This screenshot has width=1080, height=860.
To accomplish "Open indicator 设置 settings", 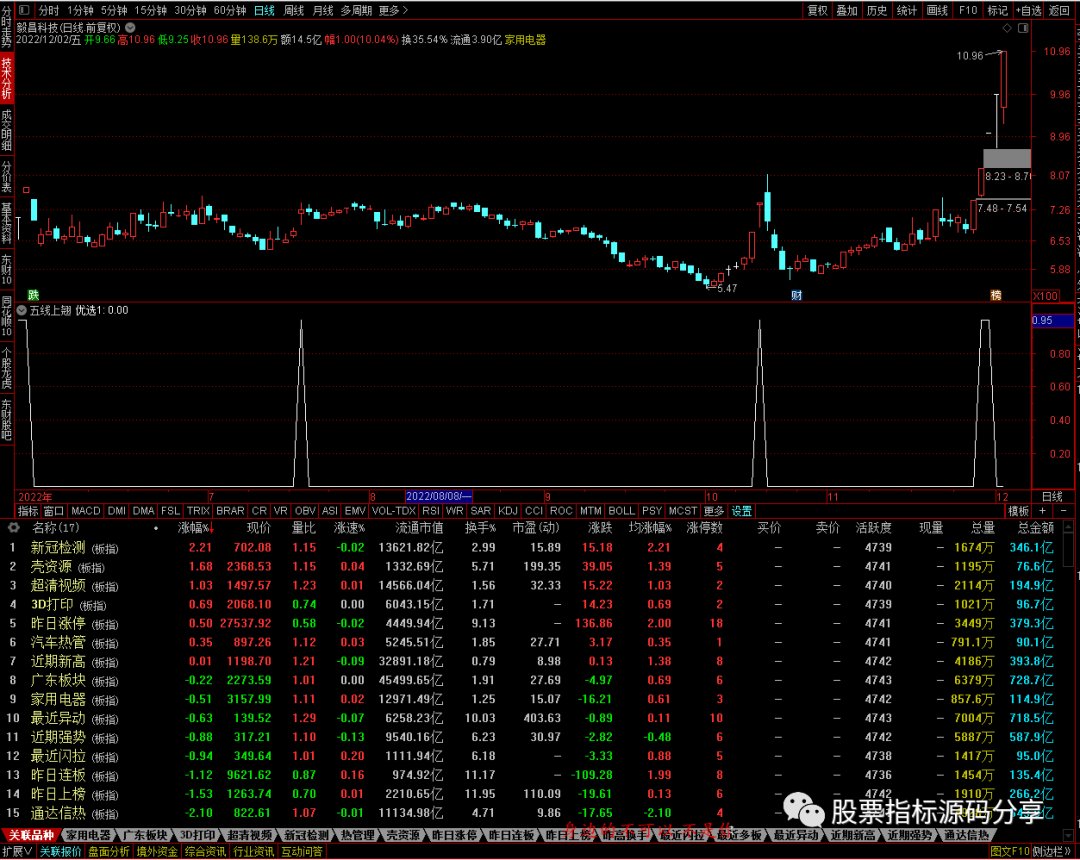I will pyautogui.click(x=741, y=511).
